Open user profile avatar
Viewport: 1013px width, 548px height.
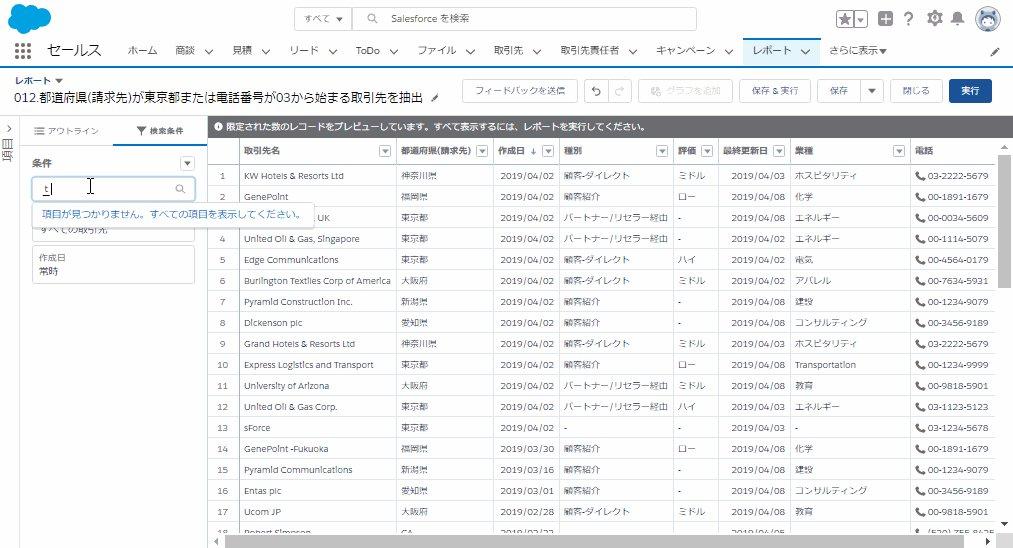(987, 19)
